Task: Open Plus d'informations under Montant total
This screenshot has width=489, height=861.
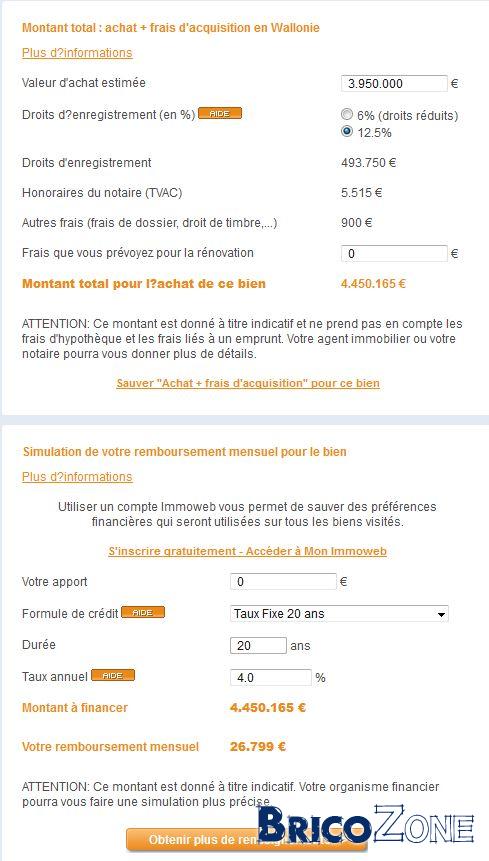Action: pos(77,53)
